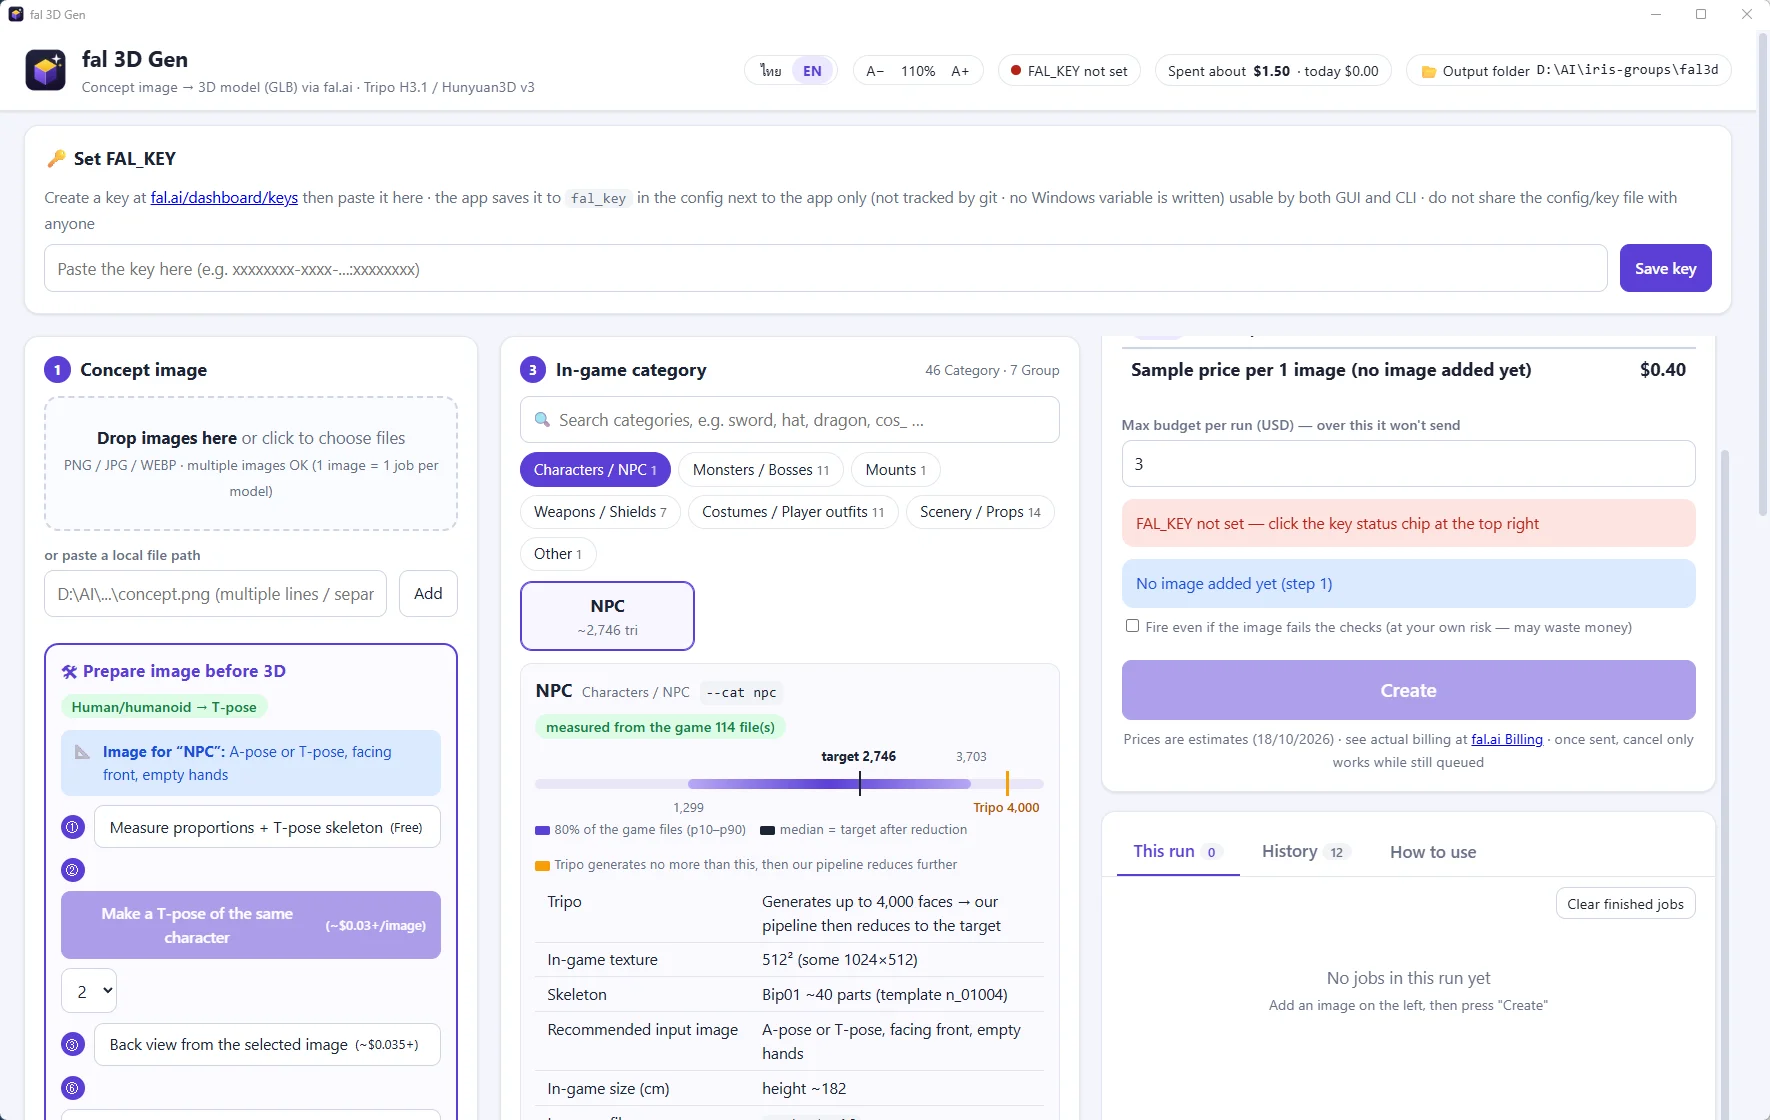
Task: Click the Add file path button
Action: (x=428, y=593)
